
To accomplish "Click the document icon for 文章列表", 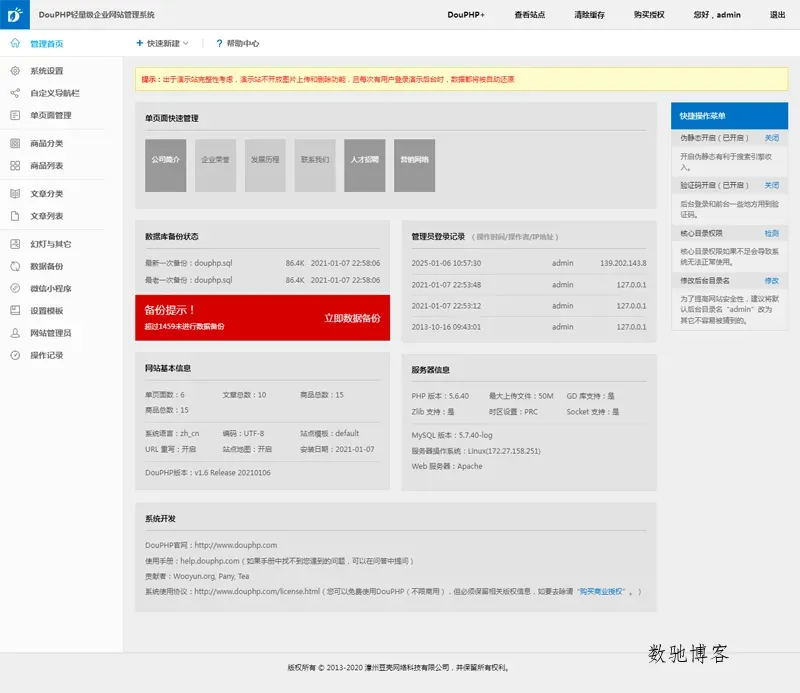I will tap(15, 216).
